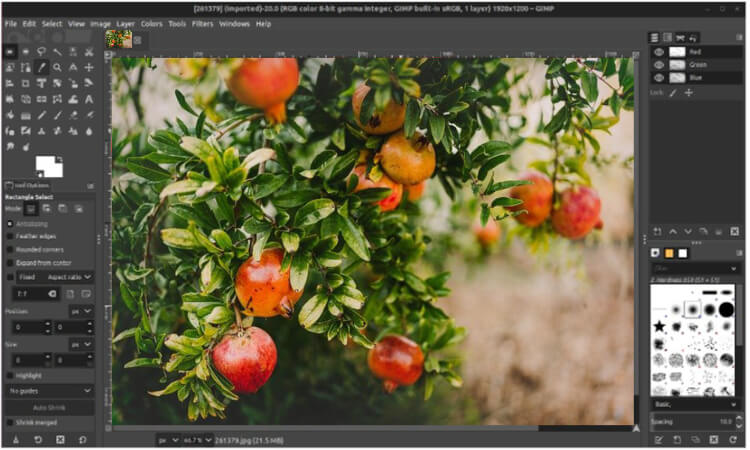Delete tool preset in Tool Options
The image size is (750, 450).
(60, 439)
